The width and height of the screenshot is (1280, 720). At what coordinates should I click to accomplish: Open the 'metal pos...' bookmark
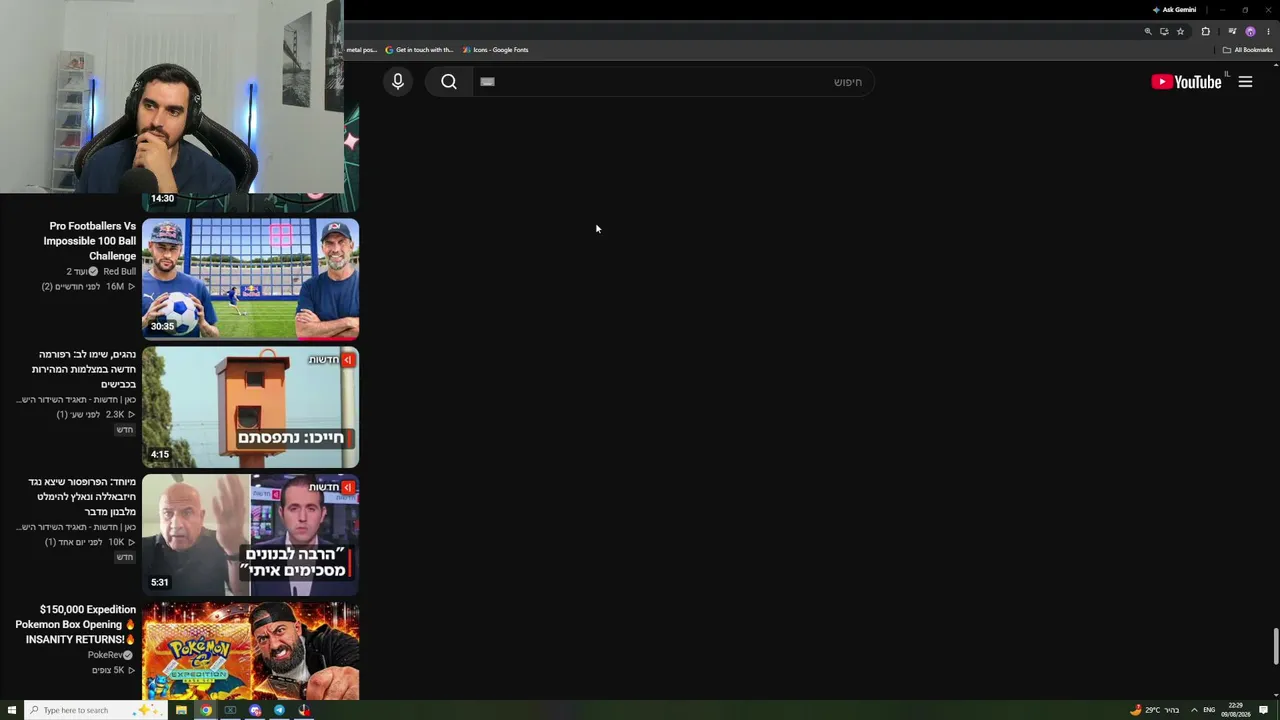point(362,50)
